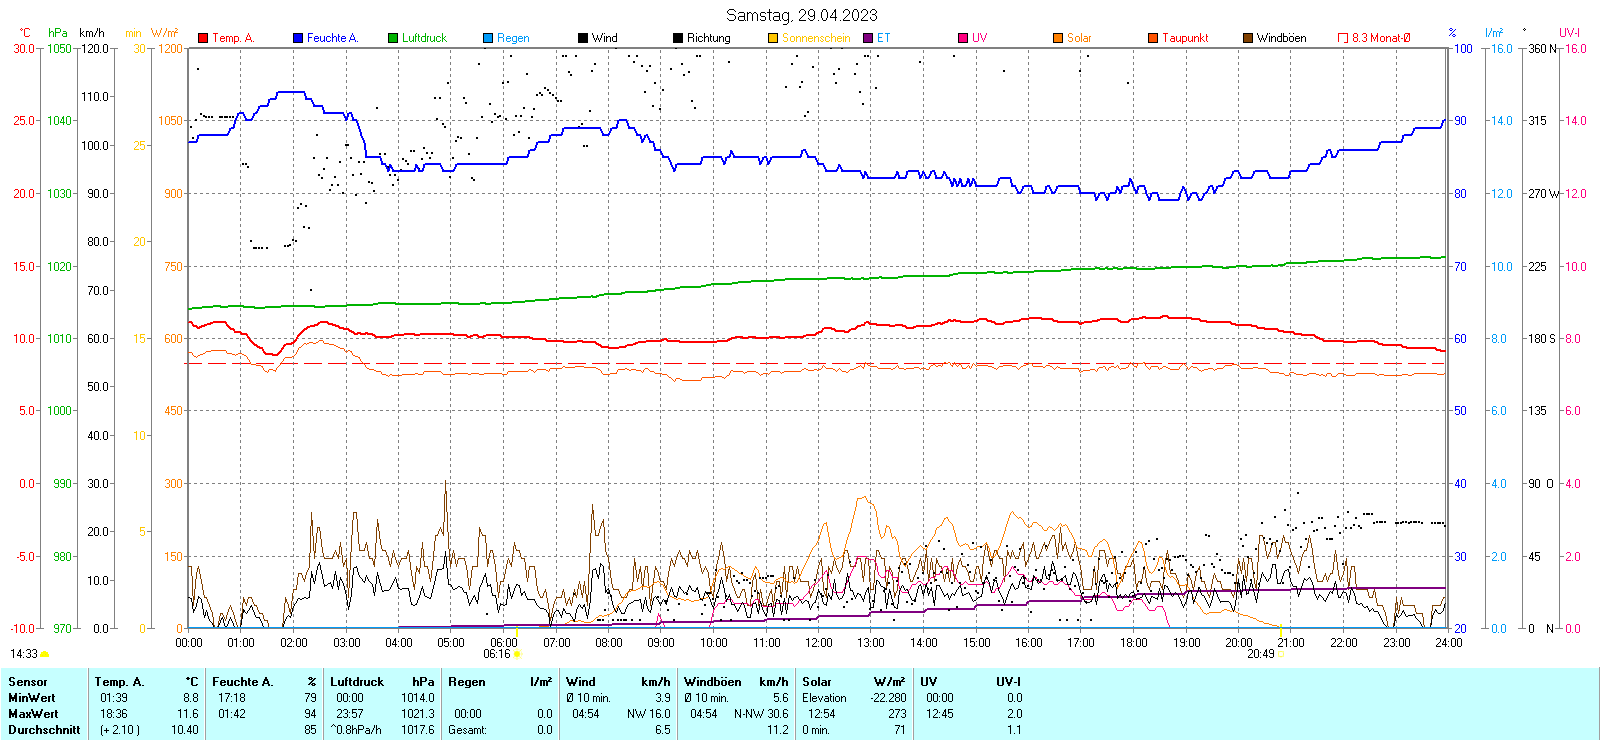The width and height of the screenshot is (1600, 740).
Task: Click the purple ET legend square
Action: [868, 38]
